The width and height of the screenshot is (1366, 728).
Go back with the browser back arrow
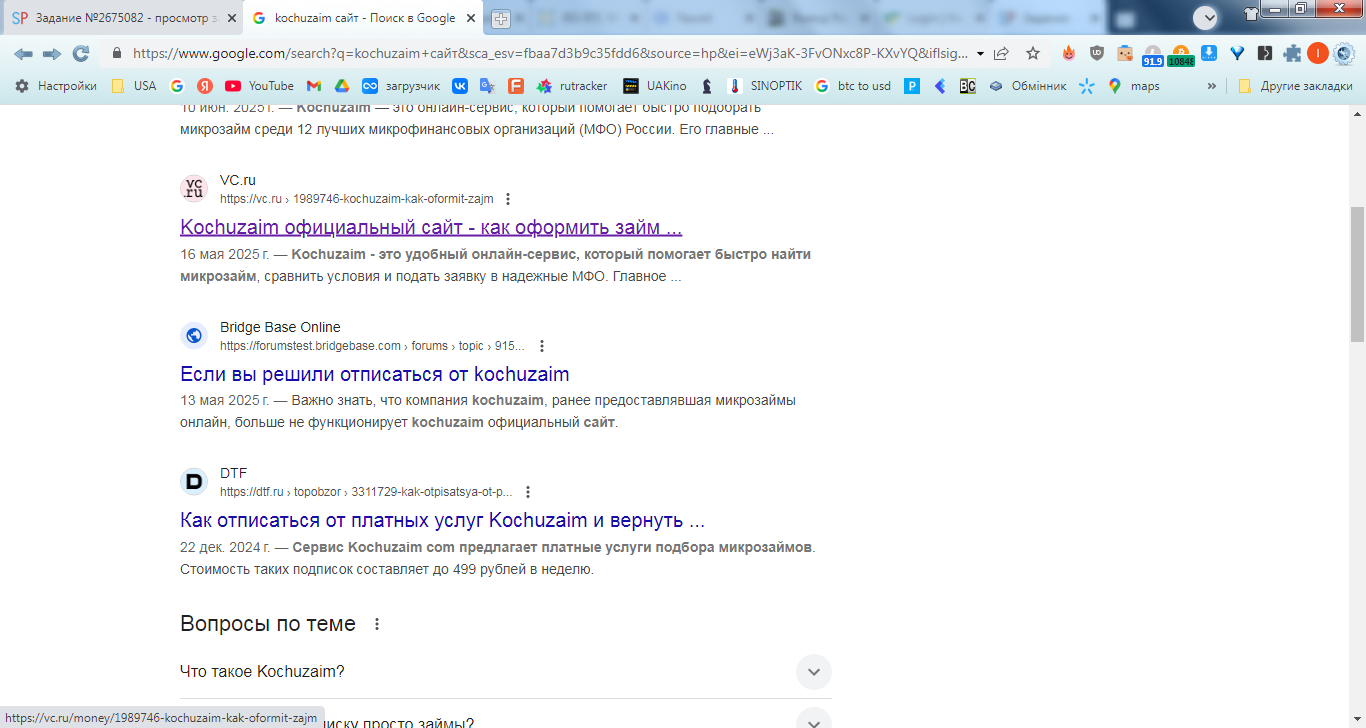tap(23, 54)
